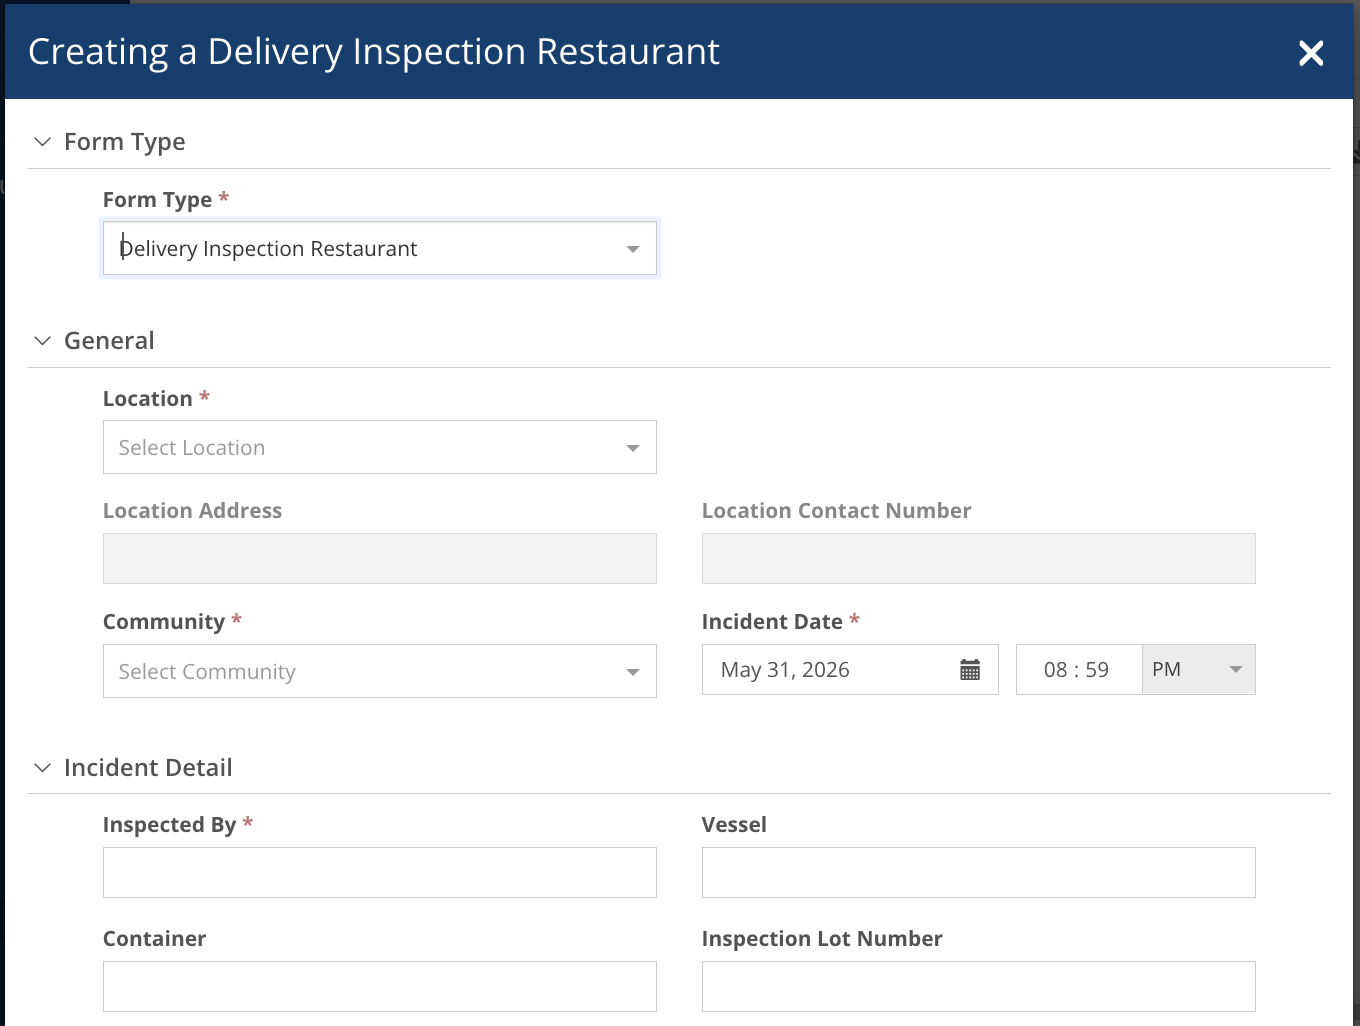The image size is (1360, 1026).
Task: Click the General section heading text
Action: pyautogui.click(x=109, y=341)
